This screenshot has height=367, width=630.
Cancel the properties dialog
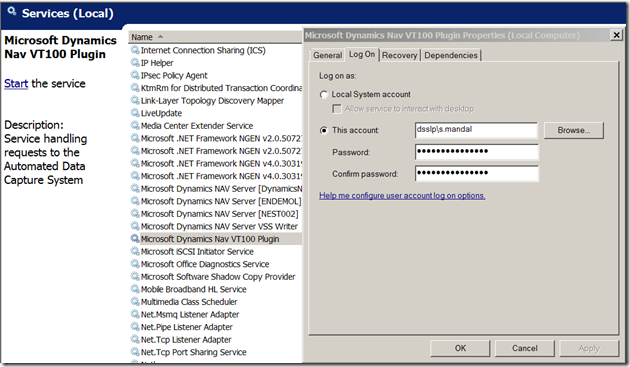click(525, 348)
